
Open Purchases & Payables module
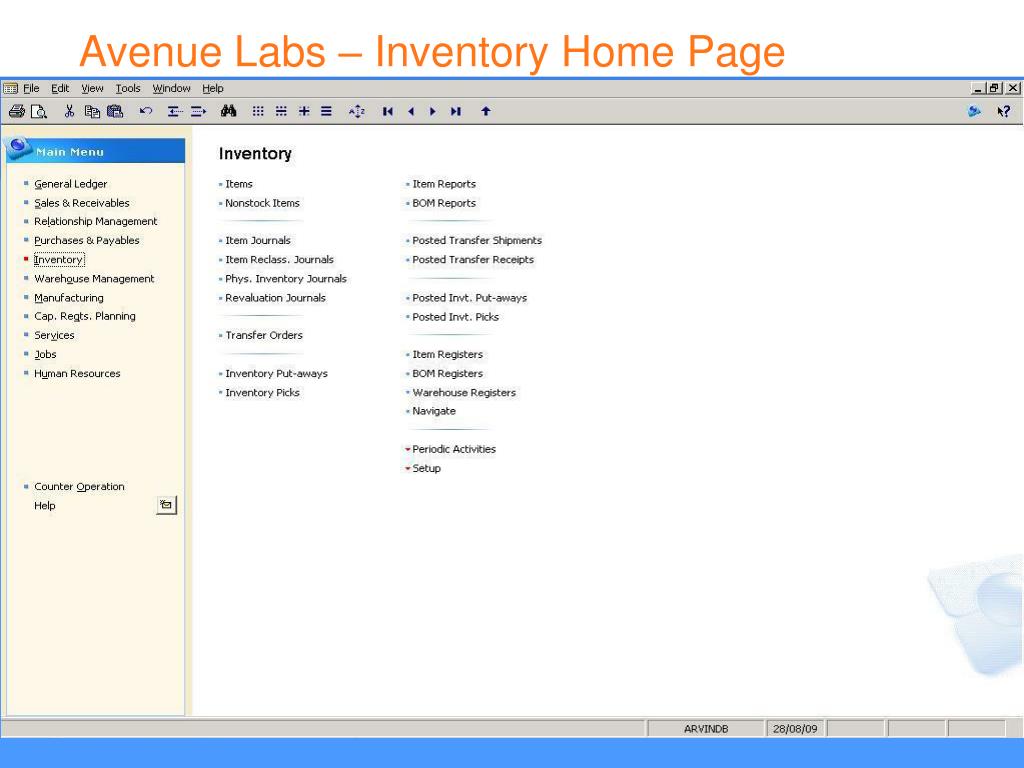coord(87,240)
